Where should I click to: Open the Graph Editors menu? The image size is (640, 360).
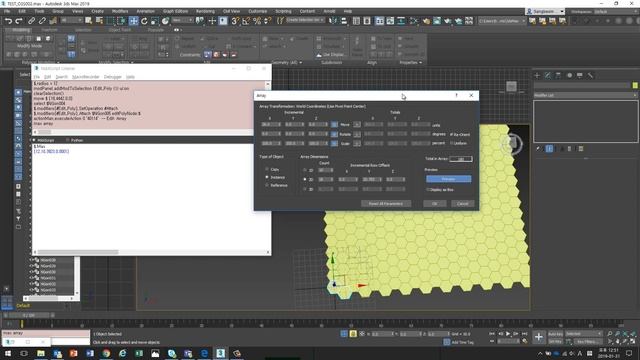pos(176,11)
